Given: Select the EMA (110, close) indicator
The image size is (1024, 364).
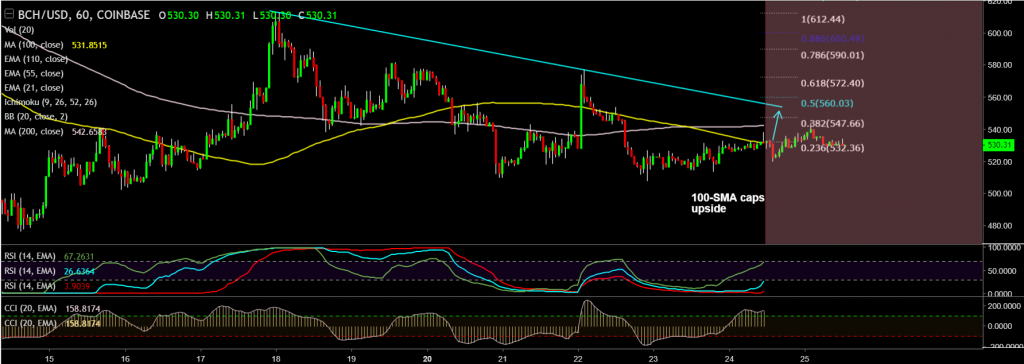Looking at the screenshot, I should [x=34, y=59].
